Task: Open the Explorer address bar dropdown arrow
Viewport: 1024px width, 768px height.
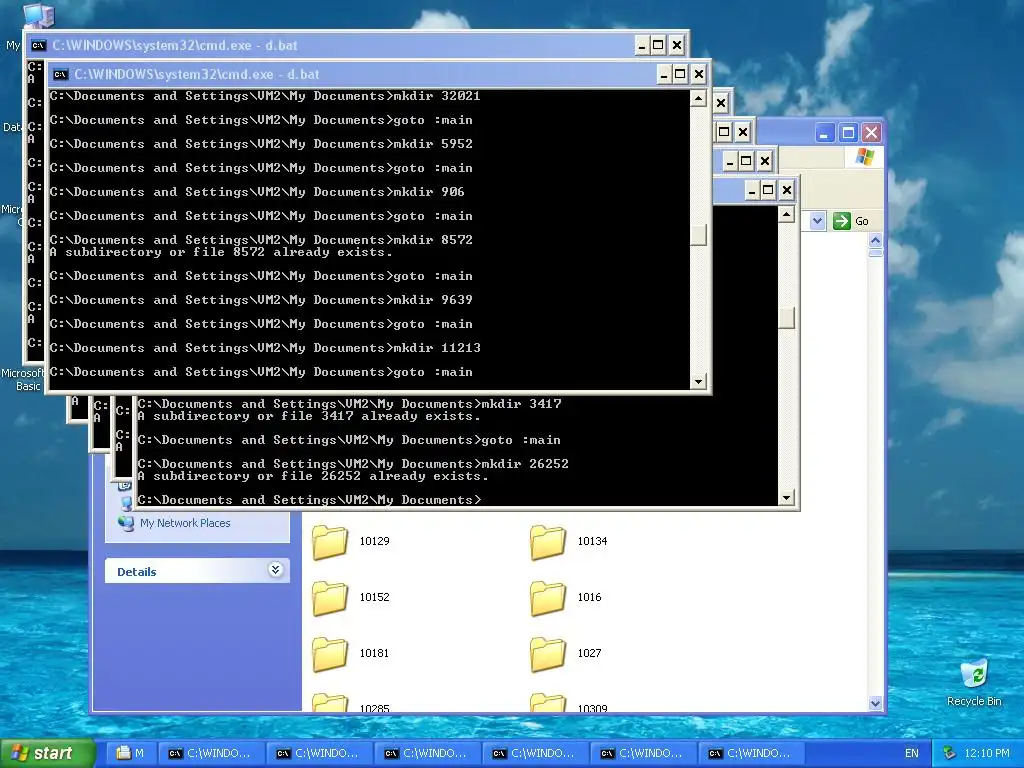Action: click(x=817, y=221)
